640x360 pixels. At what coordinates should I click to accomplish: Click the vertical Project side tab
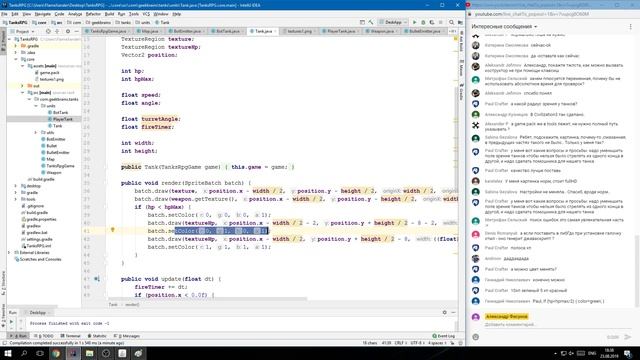coord(3,41)
